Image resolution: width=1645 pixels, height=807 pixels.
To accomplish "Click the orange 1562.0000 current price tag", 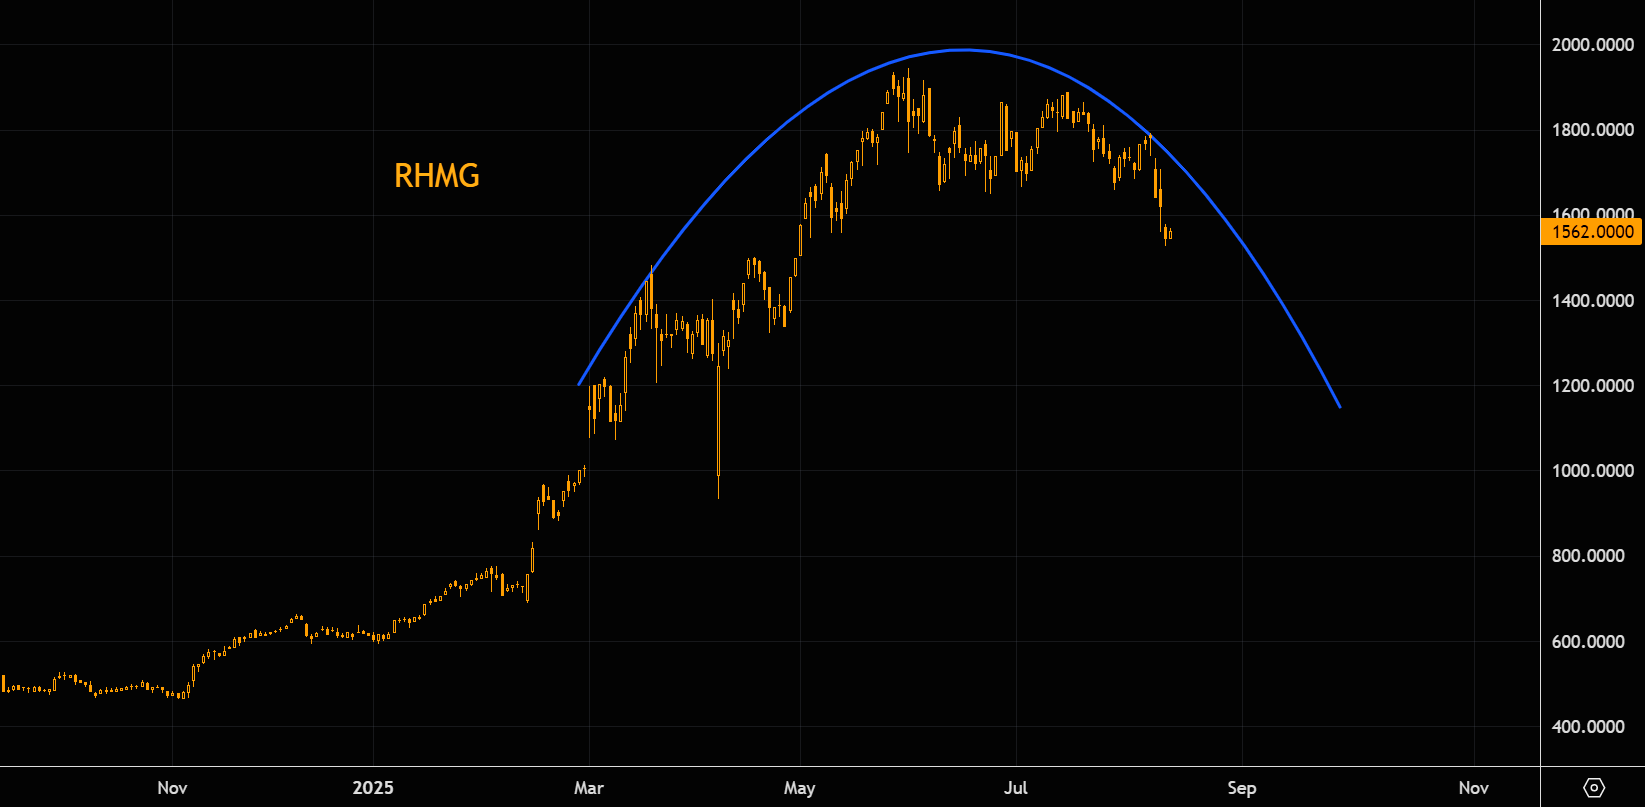I will [1592, 232].
